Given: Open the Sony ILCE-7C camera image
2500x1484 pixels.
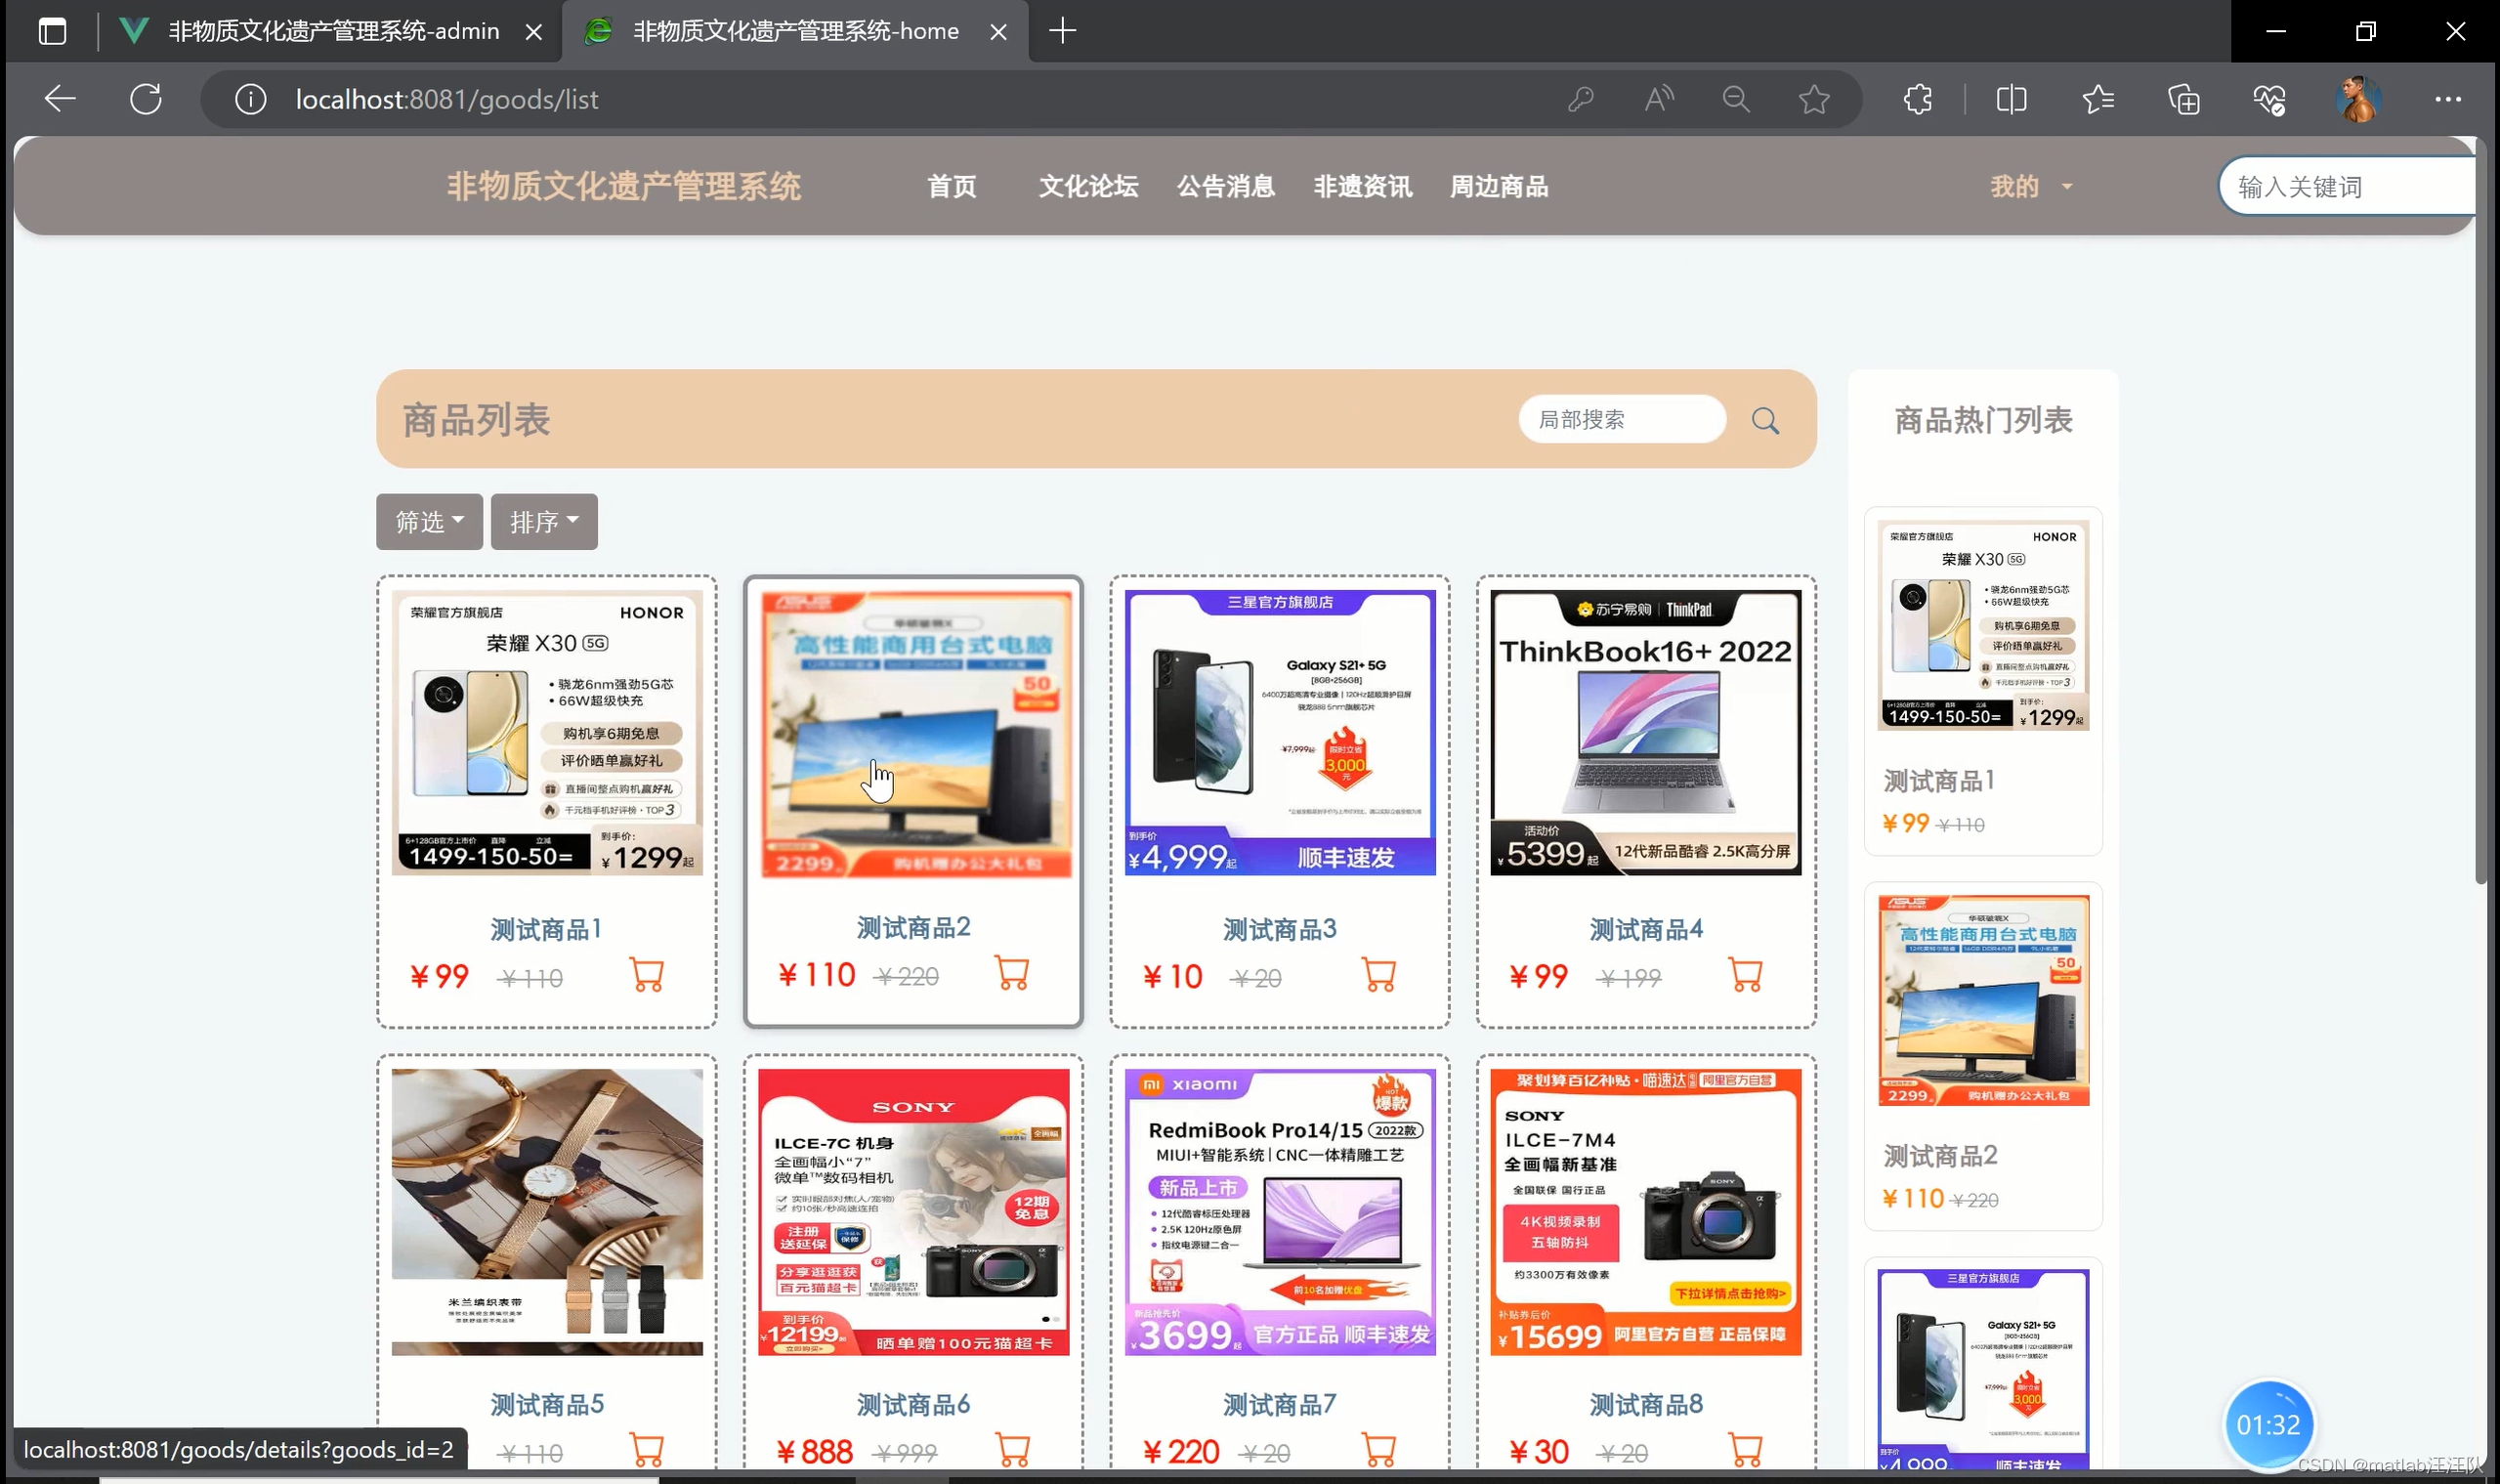Looking at the screenshot, I should click(913, 1212).
